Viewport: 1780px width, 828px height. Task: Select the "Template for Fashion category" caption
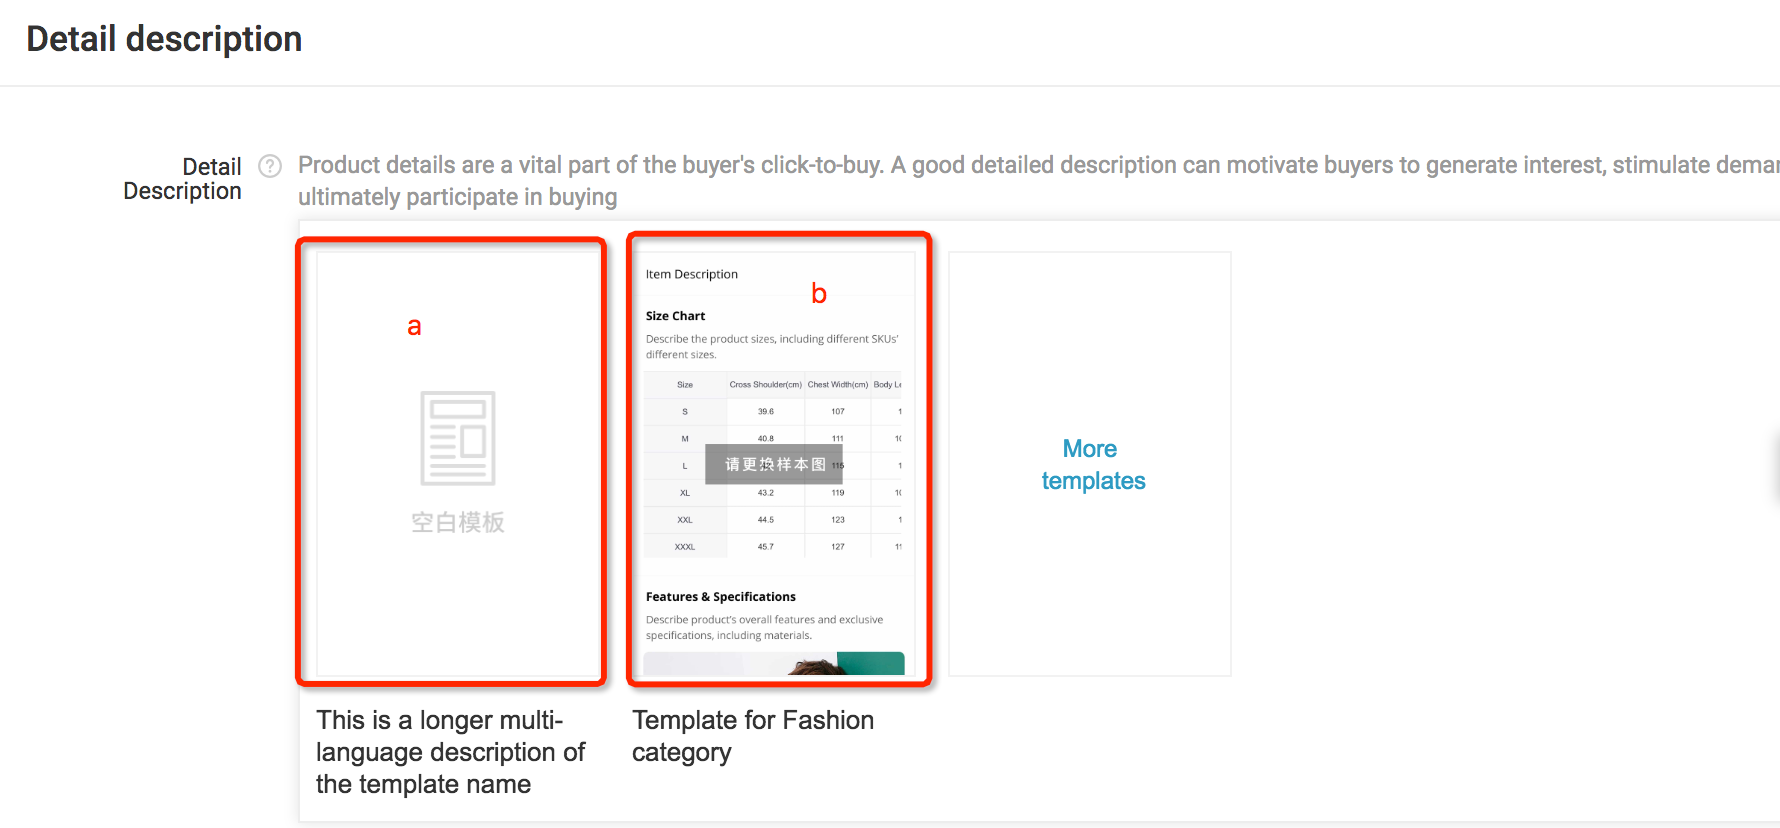click(x=753, y=736)
